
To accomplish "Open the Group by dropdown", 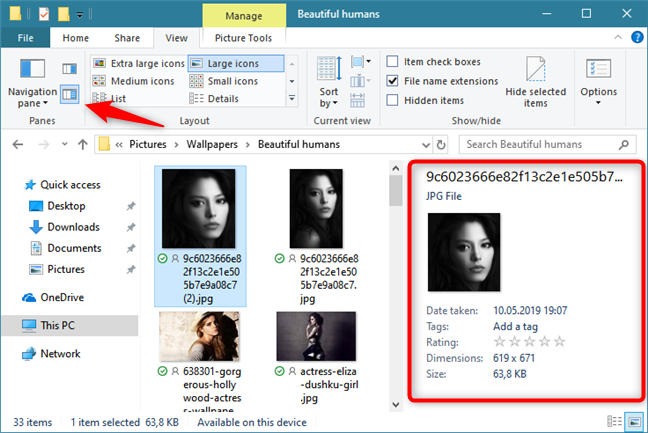I will coord(361,62).
